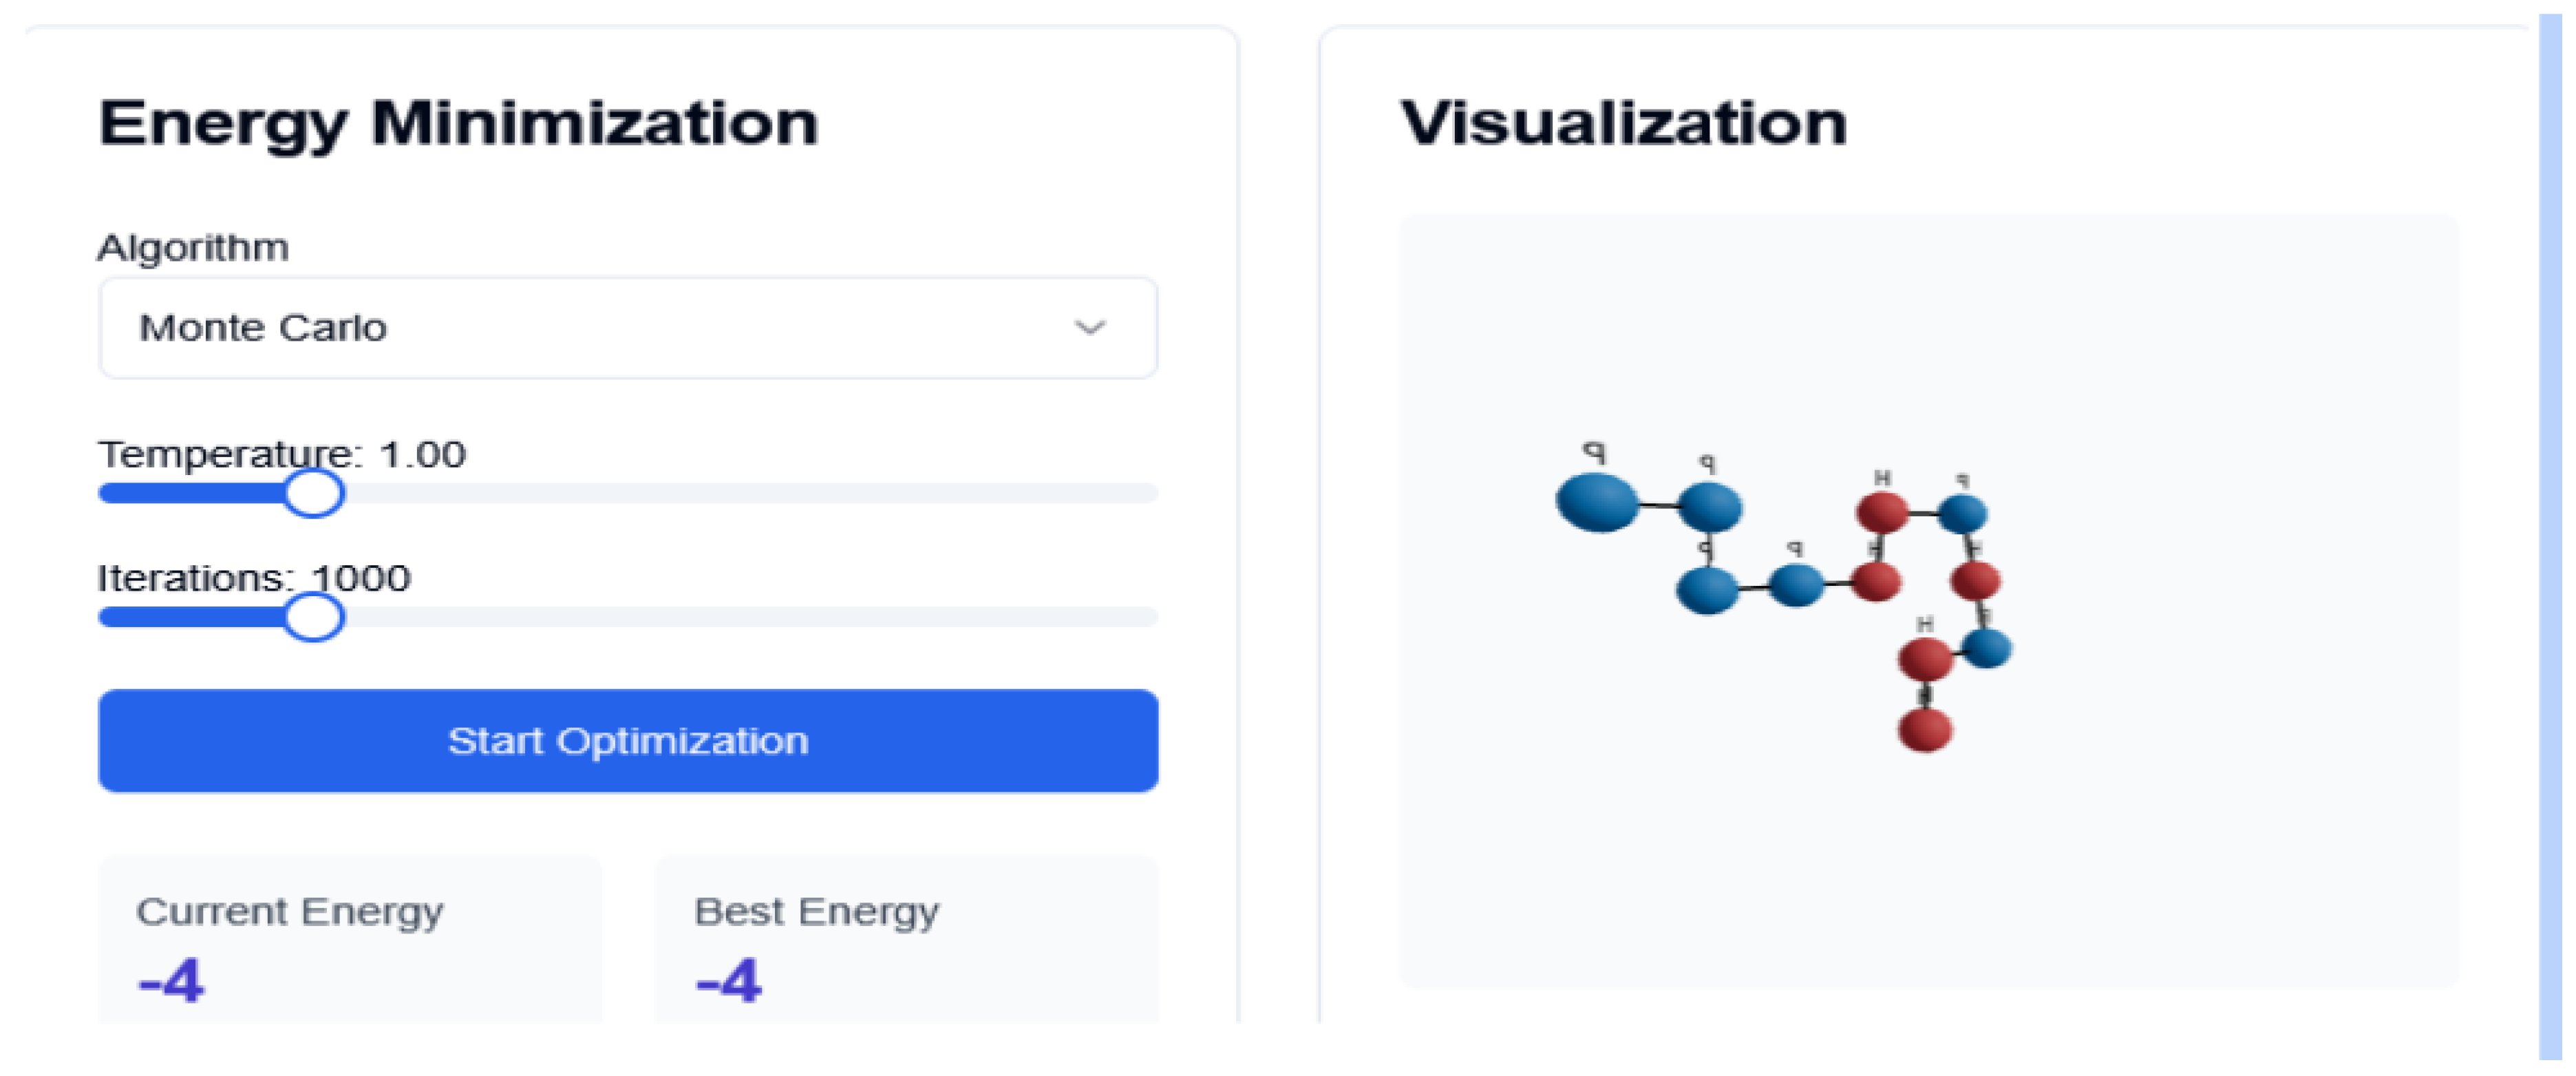Click the Energy Minimization heading
2576x1076 pixels.
pos(458,124)
